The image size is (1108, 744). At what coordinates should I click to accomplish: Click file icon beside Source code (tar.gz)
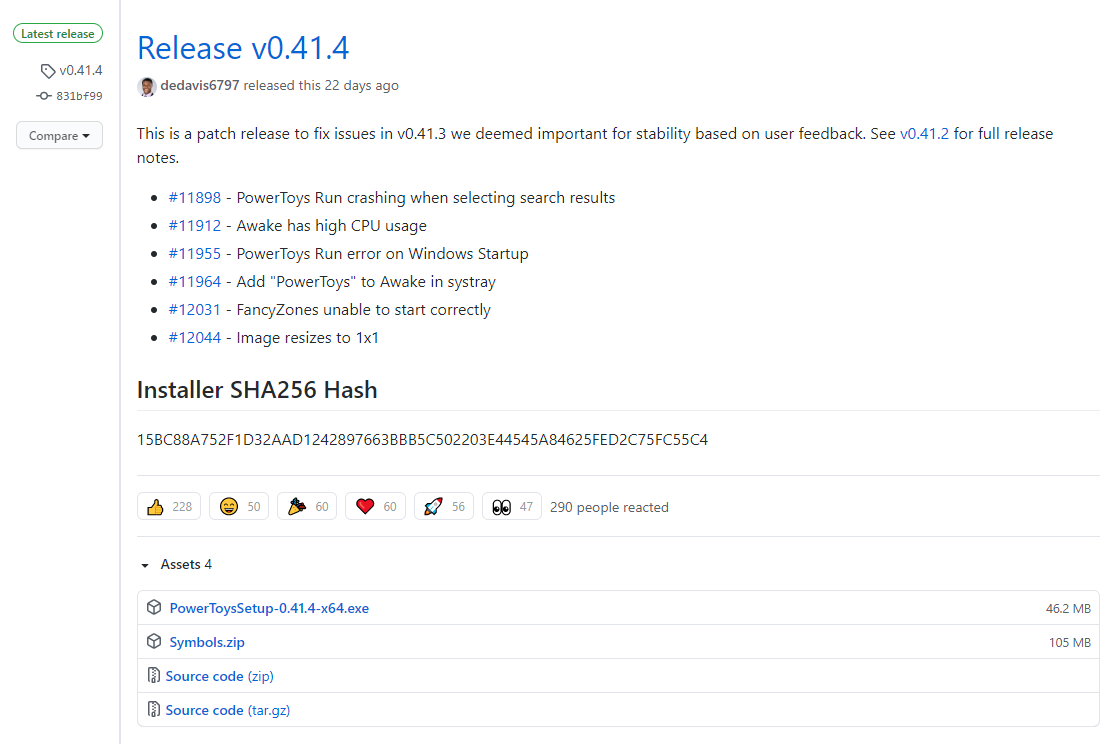(x=153, y=709)
